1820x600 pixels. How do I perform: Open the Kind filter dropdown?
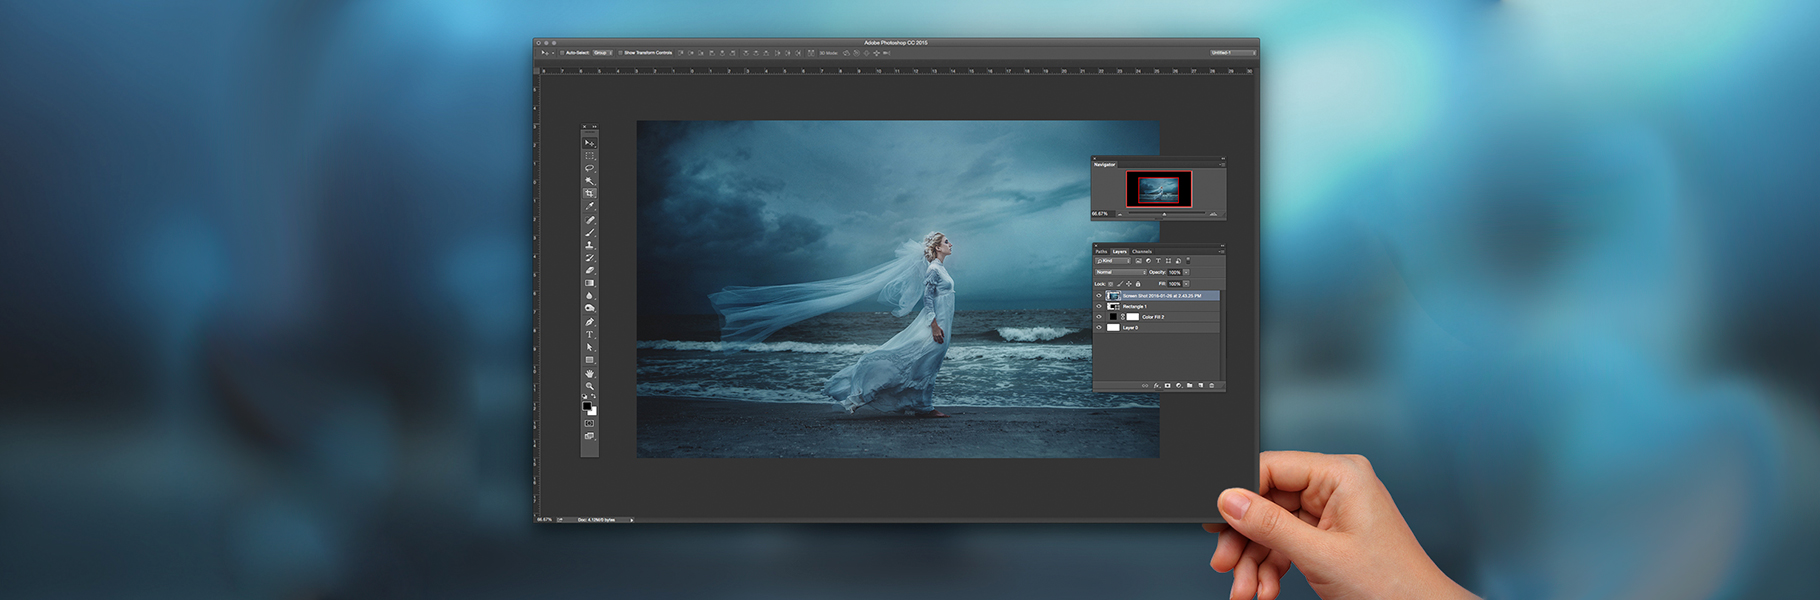tap(1113, 261)
